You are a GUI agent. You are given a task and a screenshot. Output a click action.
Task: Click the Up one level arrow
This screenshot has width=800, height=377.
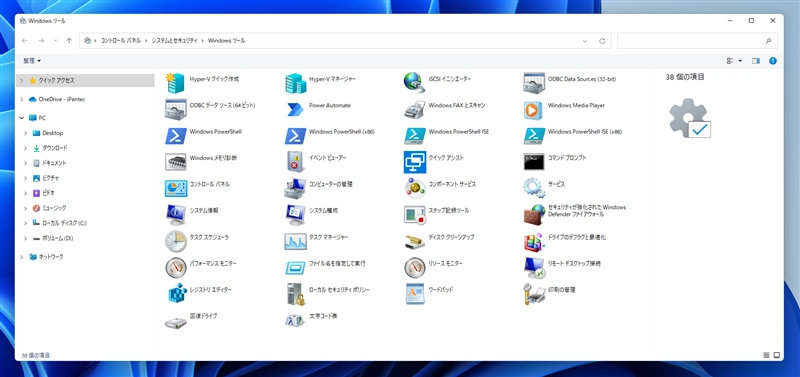69,40
